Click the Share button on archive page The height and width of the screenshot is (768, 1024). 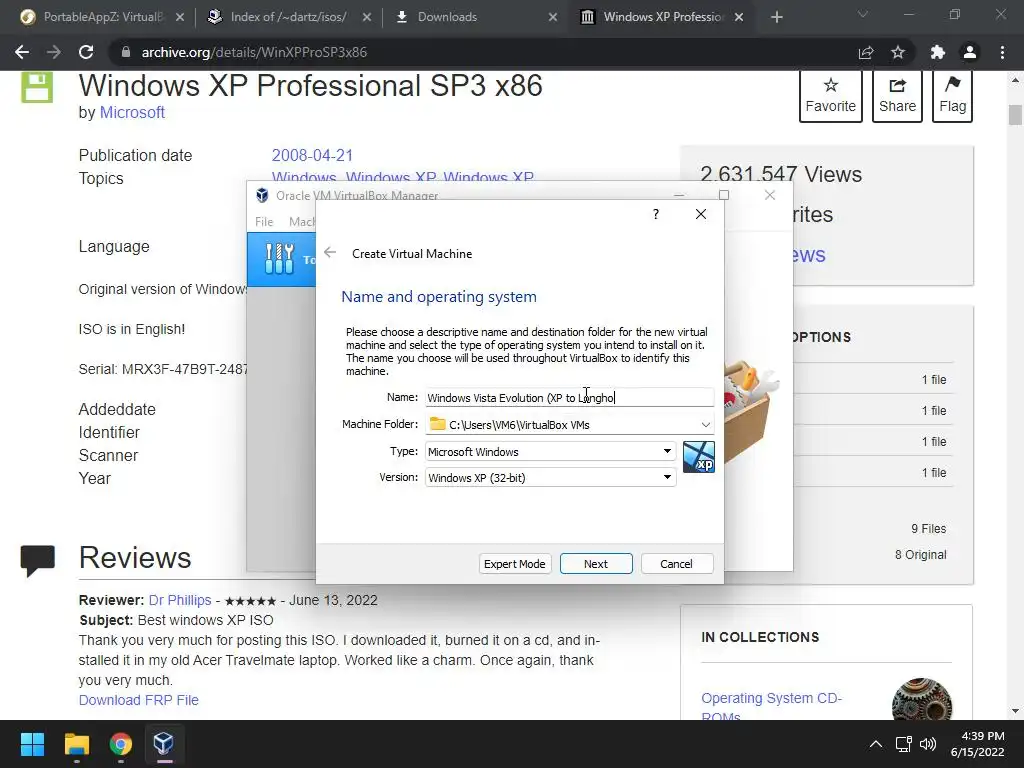(x=897, y=95)
